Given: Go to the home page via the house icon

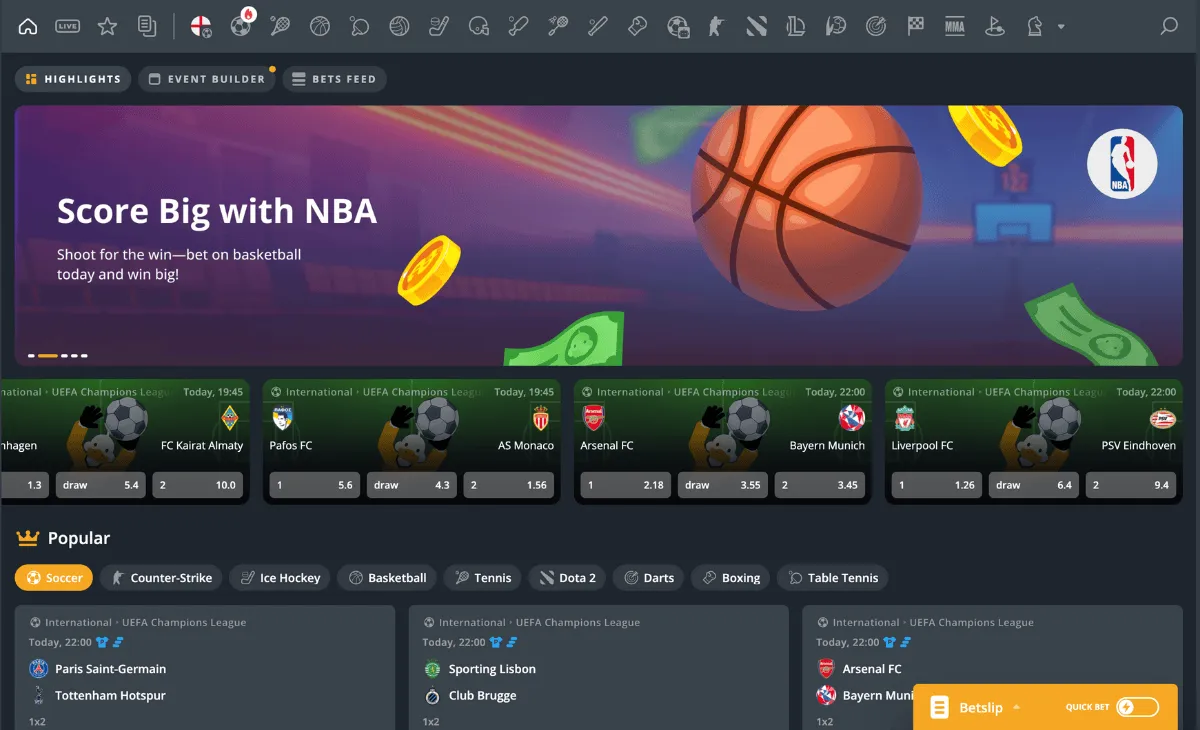Looking at the screenshot, I should coord(28,26).
